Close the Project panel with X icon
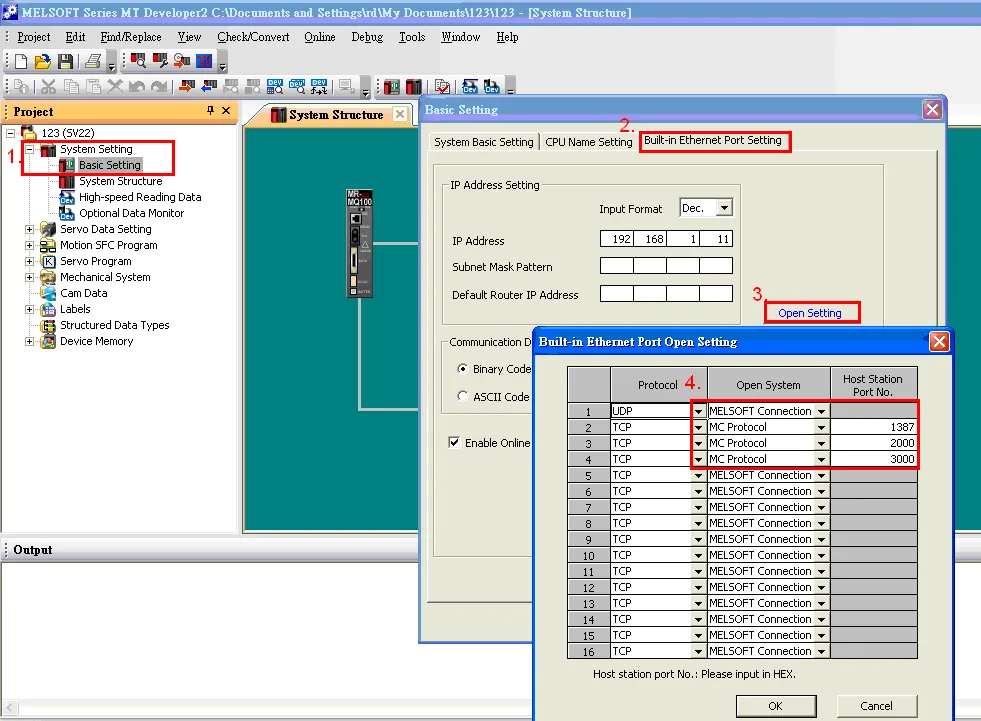Viewport: 981px width, 721px height. pyautogui.click(x=226, y=111)
